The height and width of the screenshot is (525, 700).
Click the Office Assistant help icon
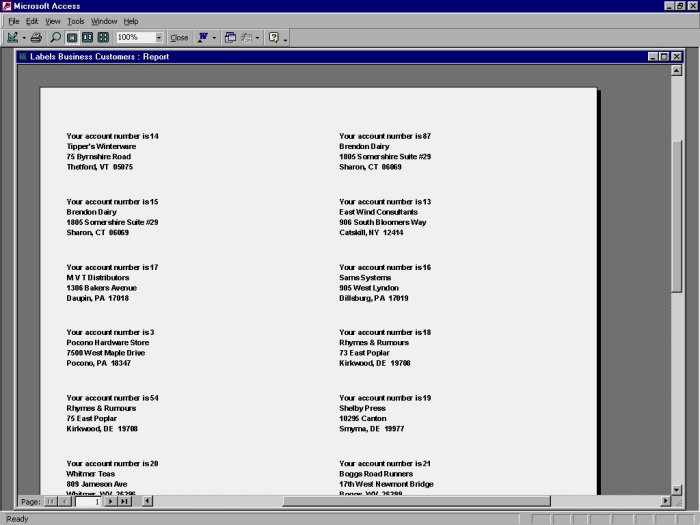273,37
